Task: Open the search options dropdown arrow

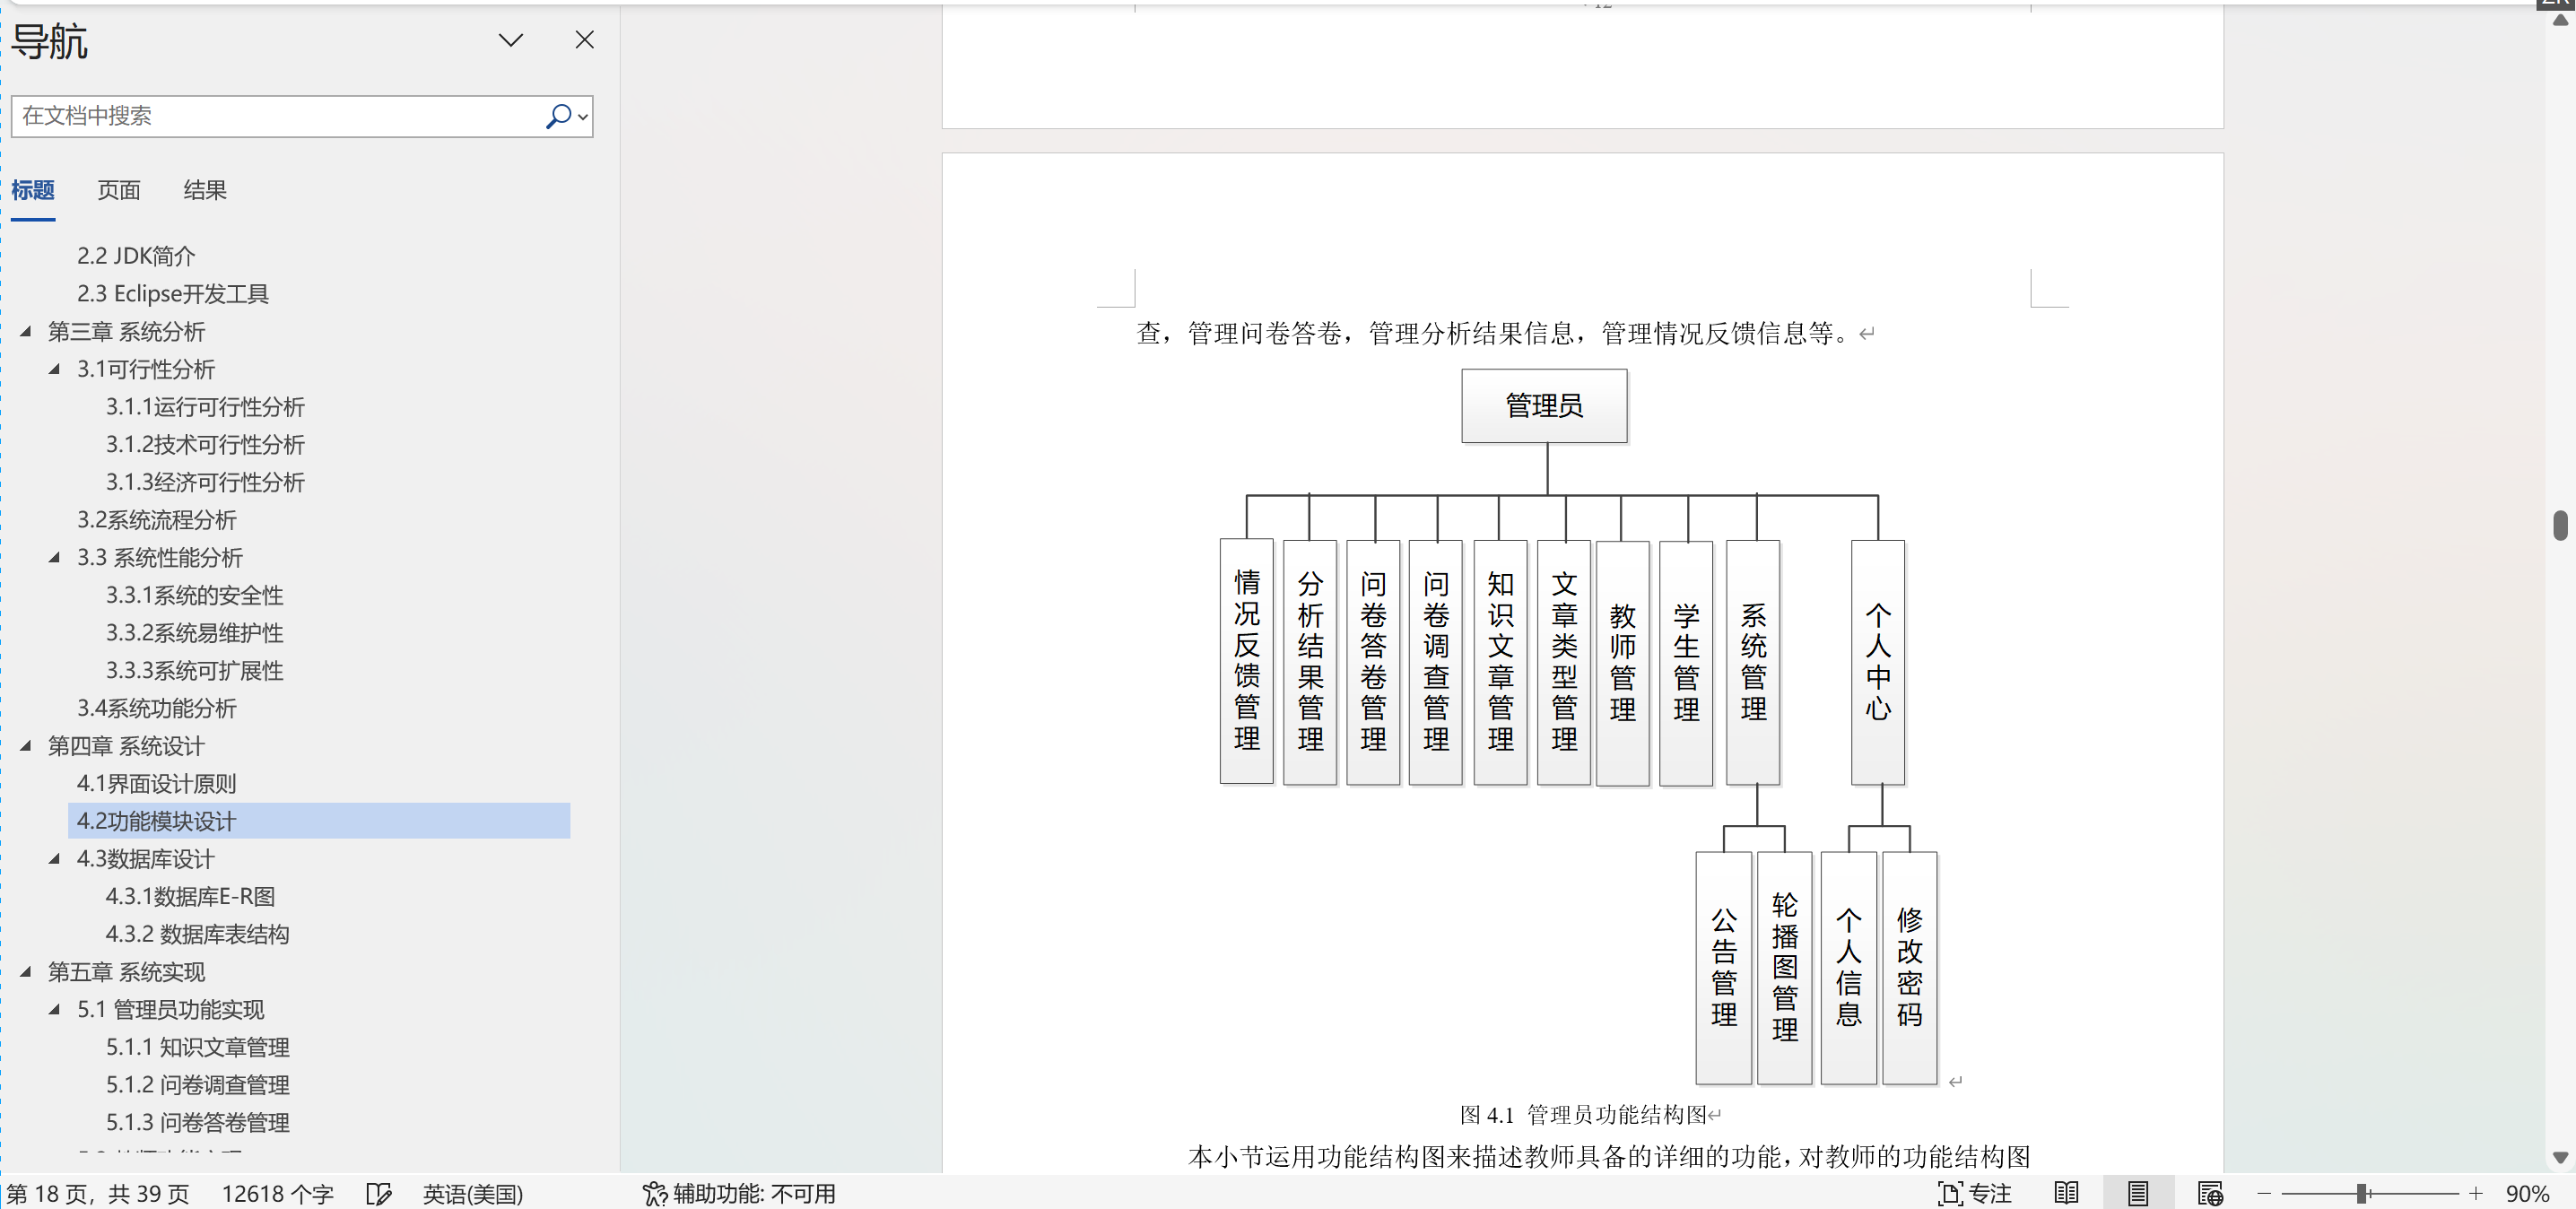Action: (x=583, y=117)
